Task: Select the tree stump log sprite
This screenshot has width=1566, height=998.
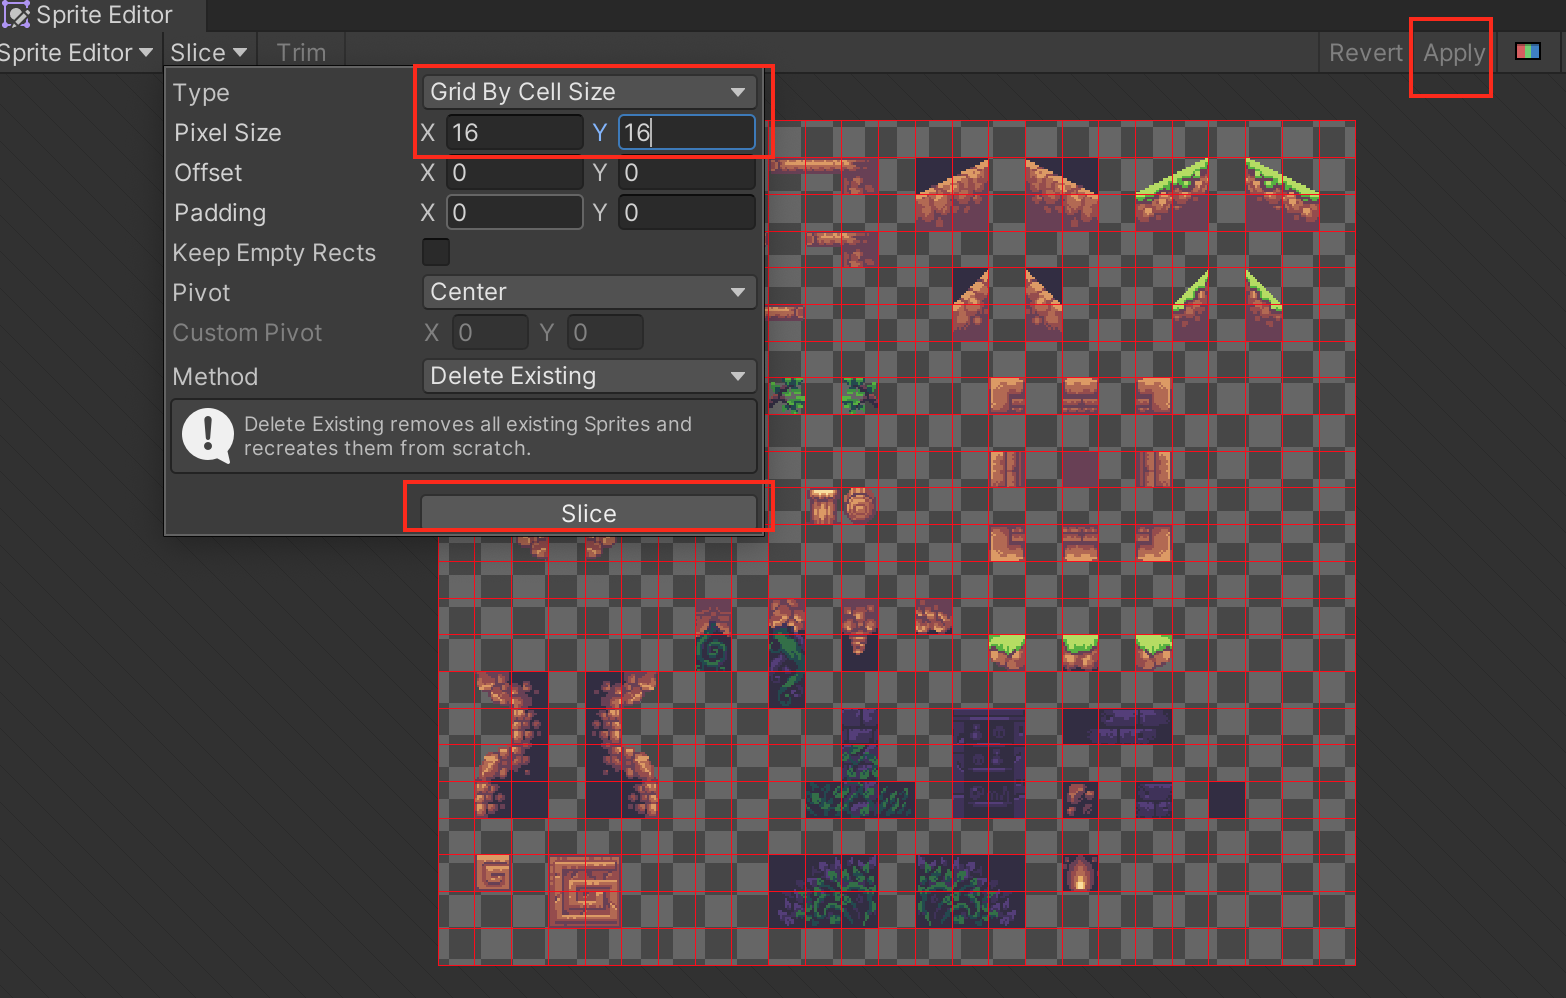Action: 822,505
